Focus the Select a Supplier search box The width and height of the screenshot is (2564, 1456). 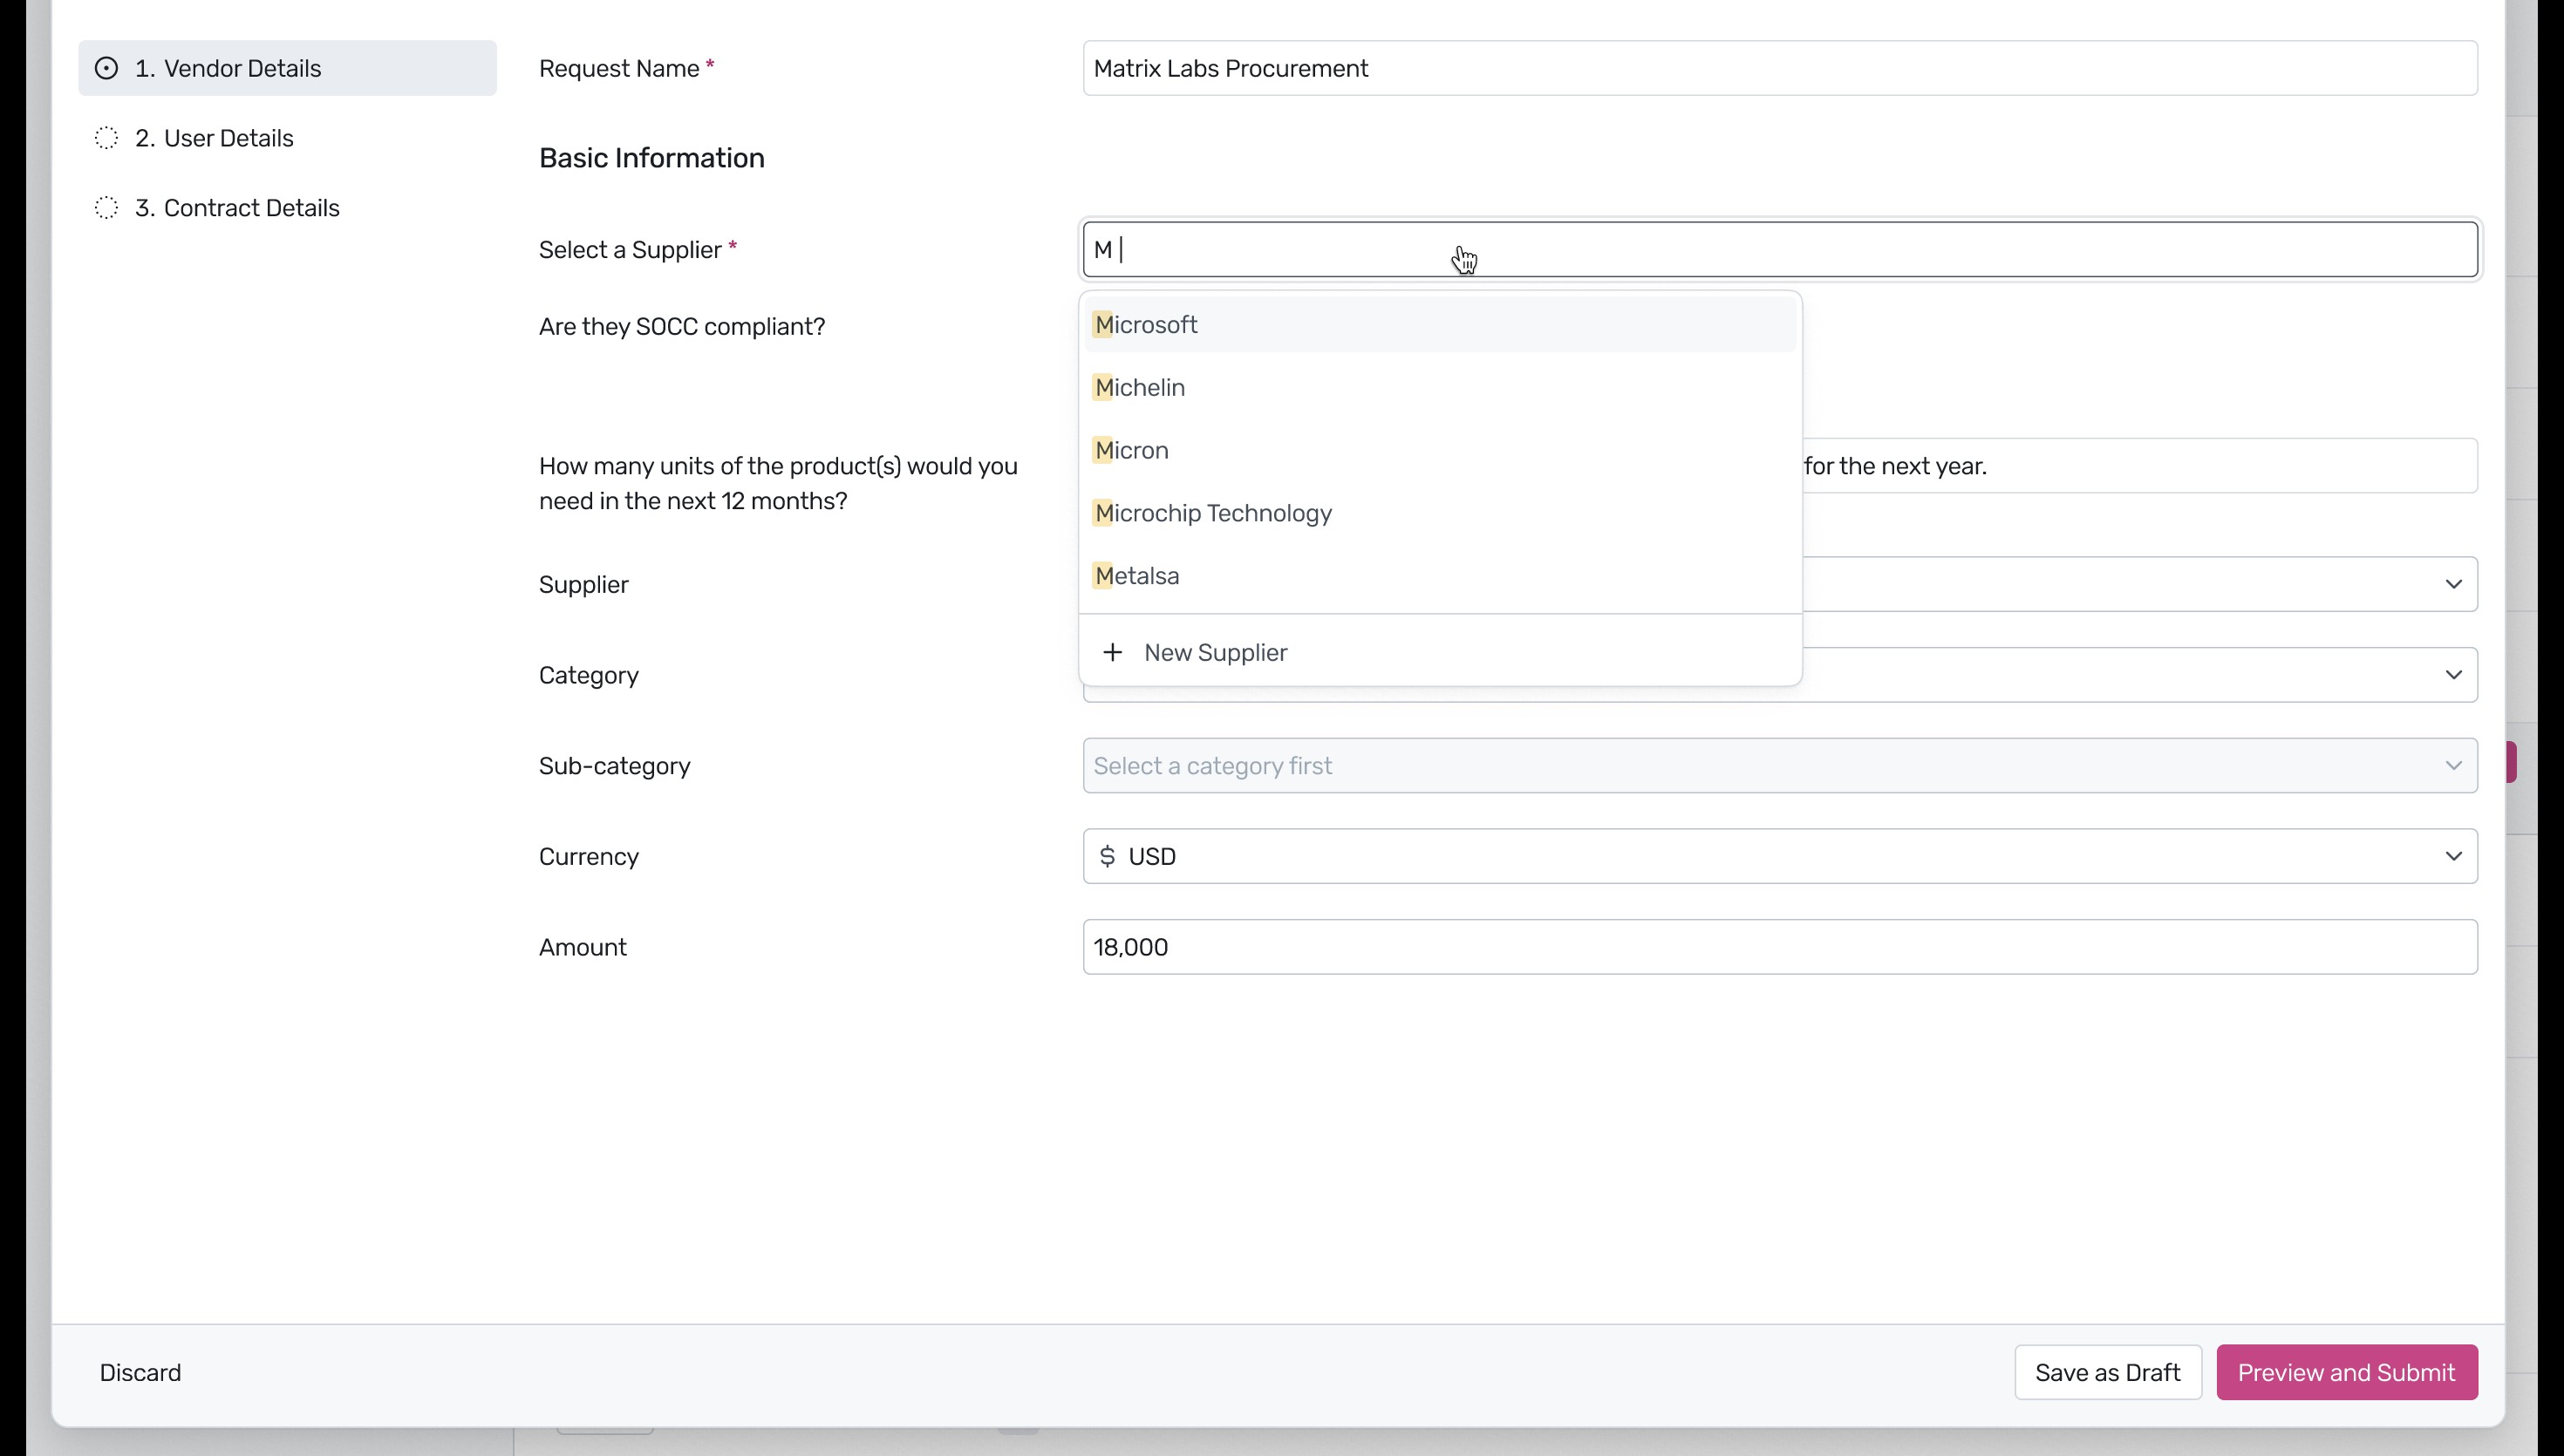[x=1779, y=250]
